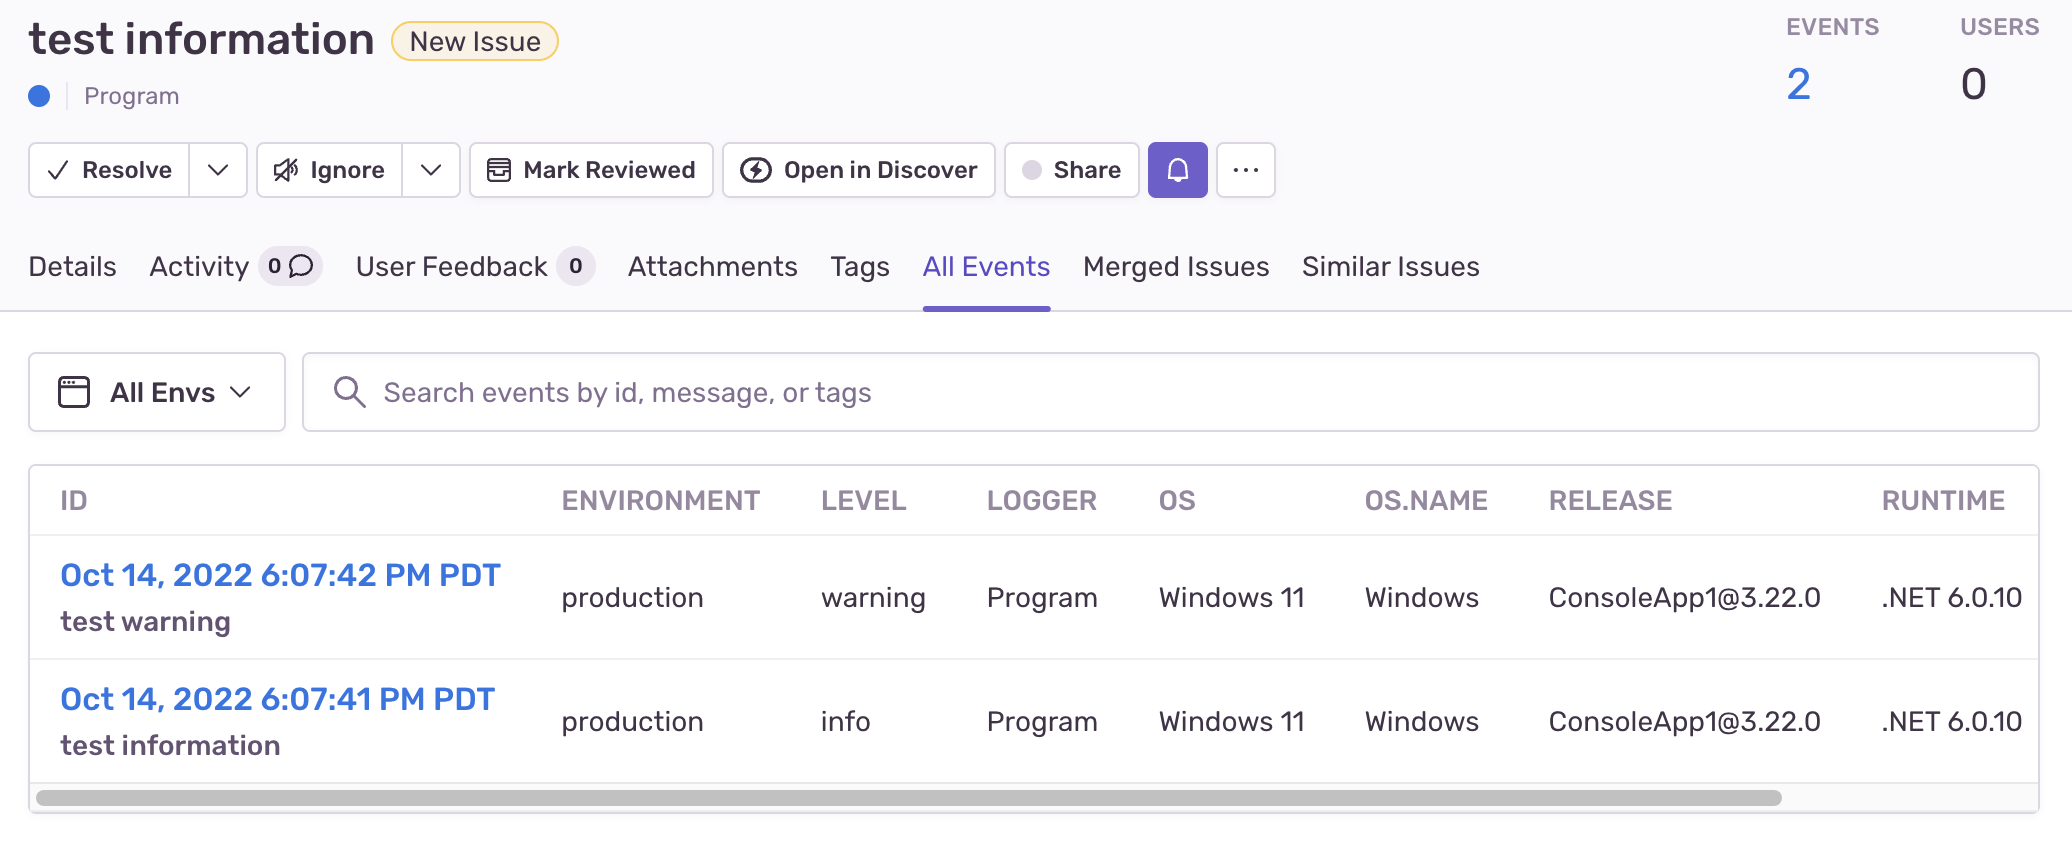
Task: Click the Share status indicator dot
Action: pyautogui.click(x=1032, y=170)
